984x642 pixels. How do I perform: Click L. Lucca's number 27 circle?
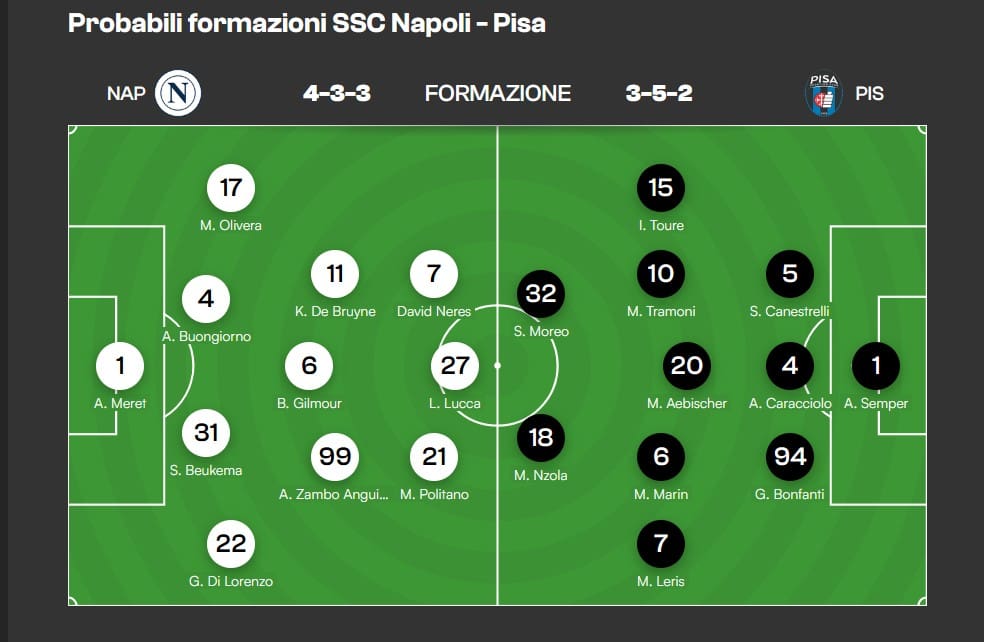coord(455,366)
